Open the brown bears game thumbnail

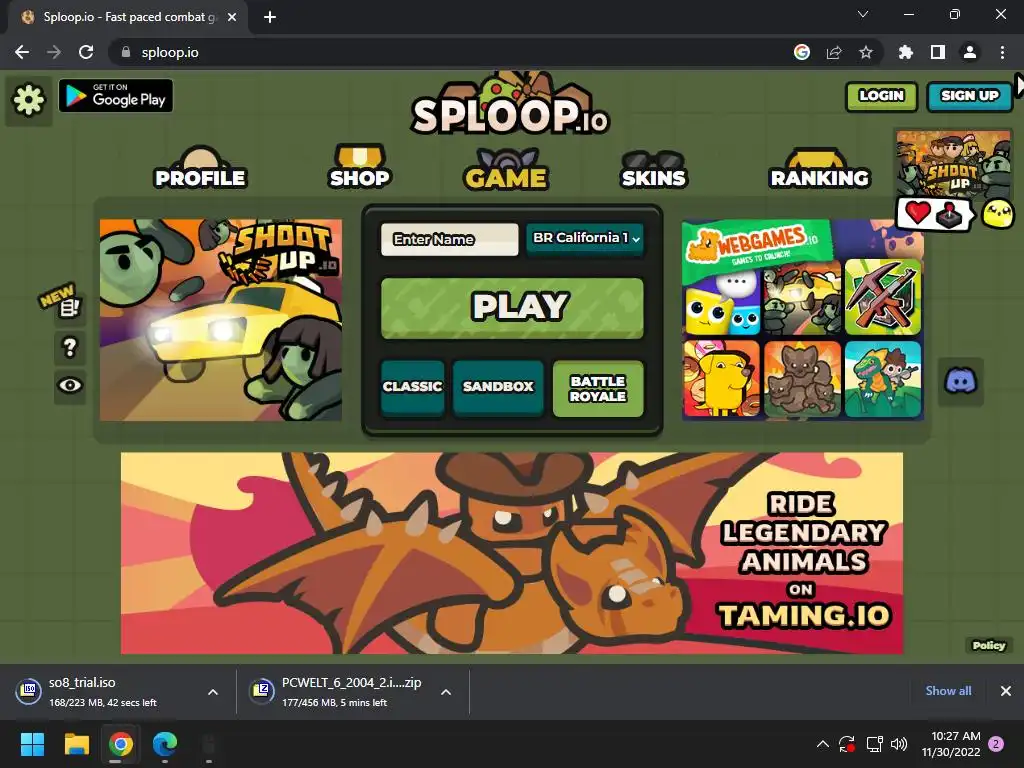coord(803,379)
